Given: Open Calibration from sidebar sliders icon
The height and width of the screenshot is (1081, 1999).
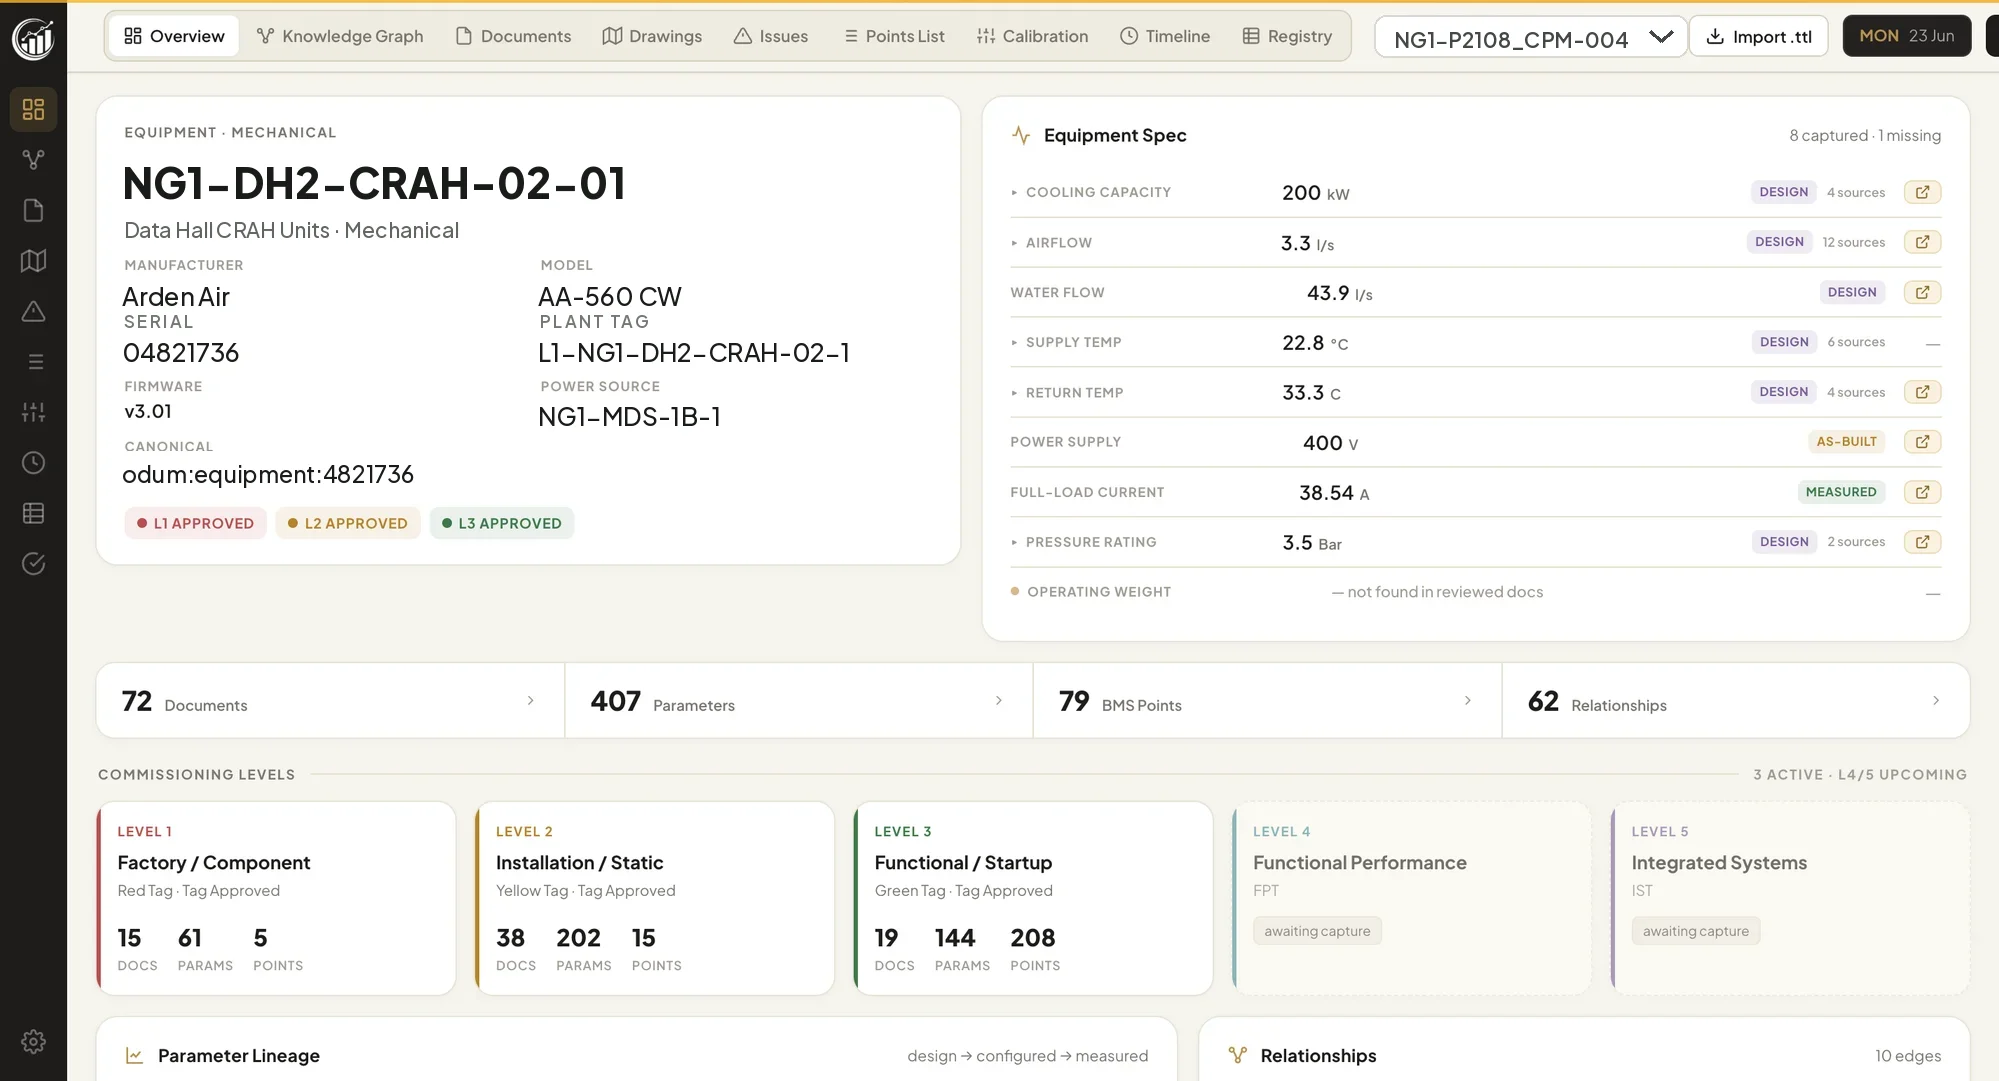Looking at the screenshot, I should click(33, 412).
